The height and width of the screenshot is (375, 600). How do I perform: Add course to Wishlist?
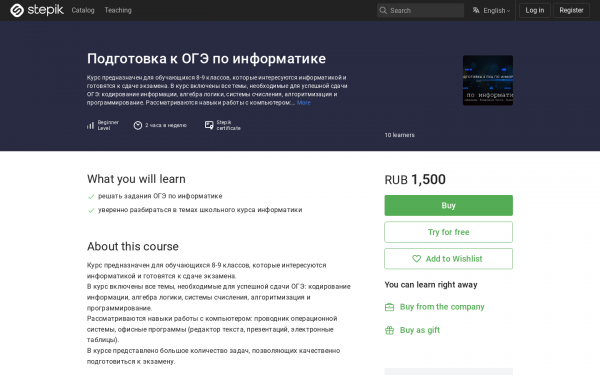point(448,259)
